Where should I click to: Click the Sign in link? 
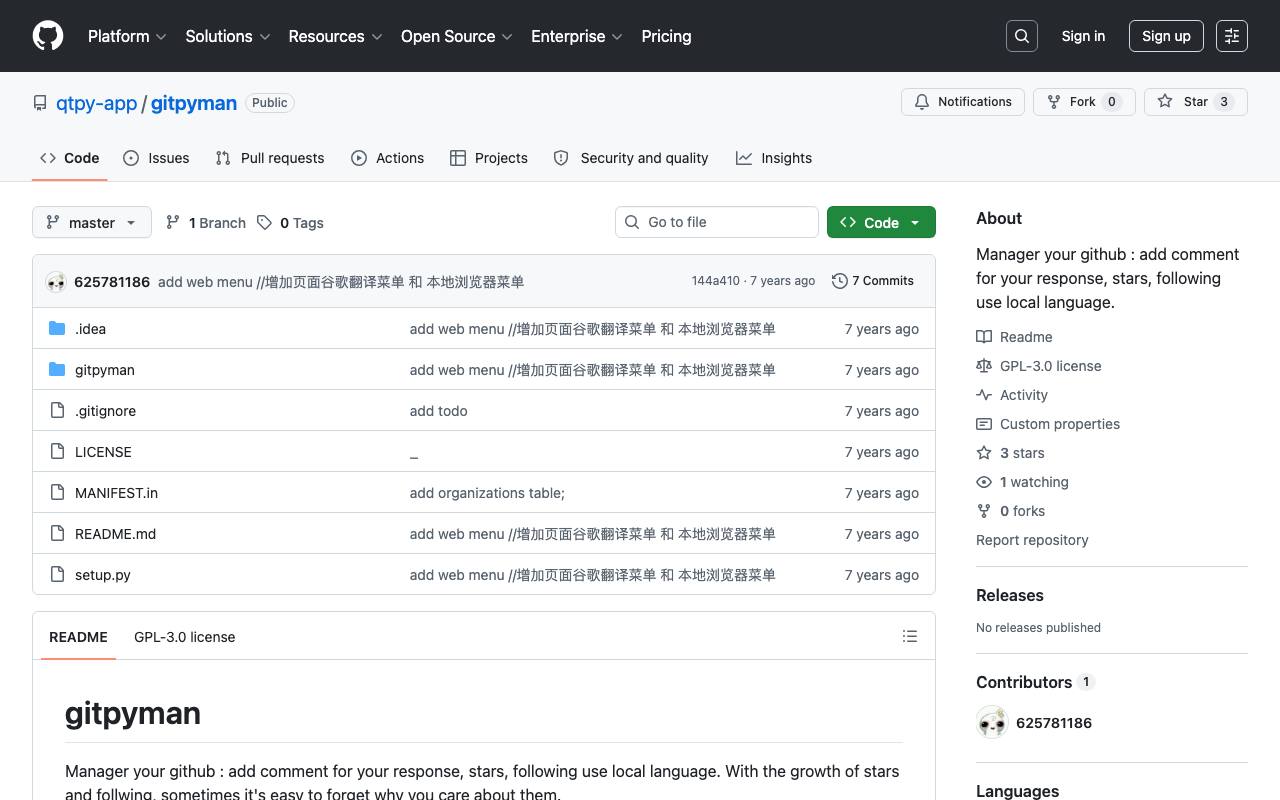point(1083,36)
